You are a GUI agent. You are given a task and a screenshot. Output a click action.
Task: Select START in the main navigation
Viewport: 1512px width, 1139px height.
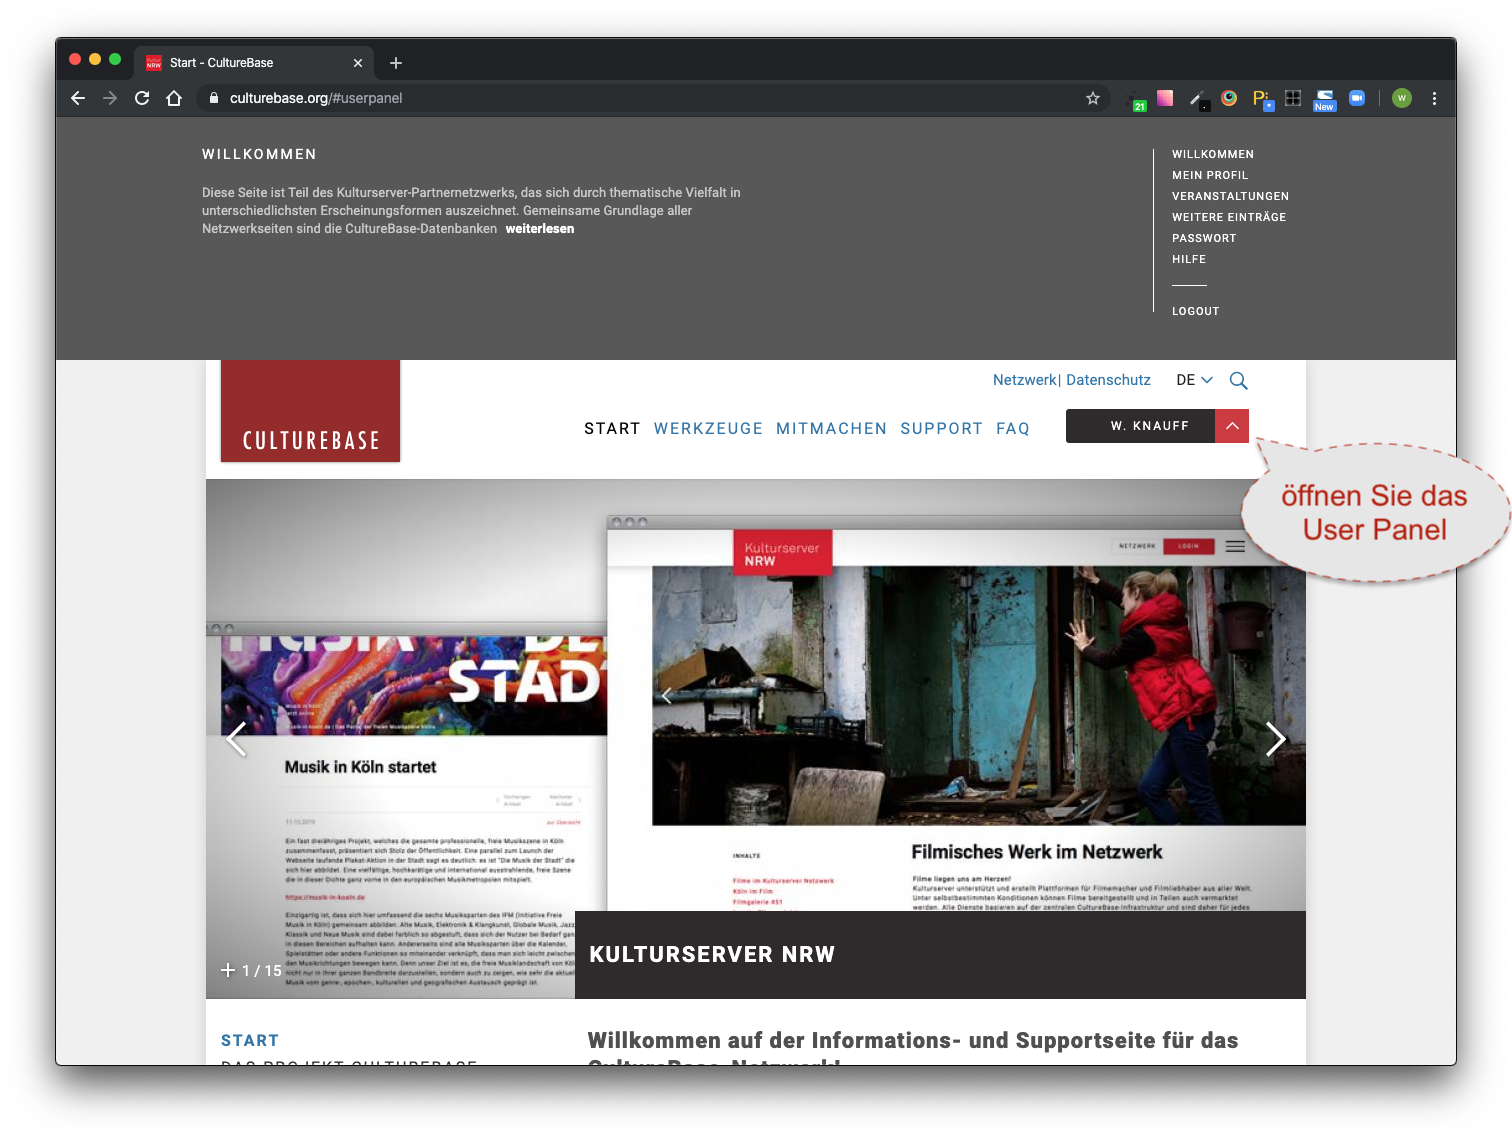click(x=612, y=428)
